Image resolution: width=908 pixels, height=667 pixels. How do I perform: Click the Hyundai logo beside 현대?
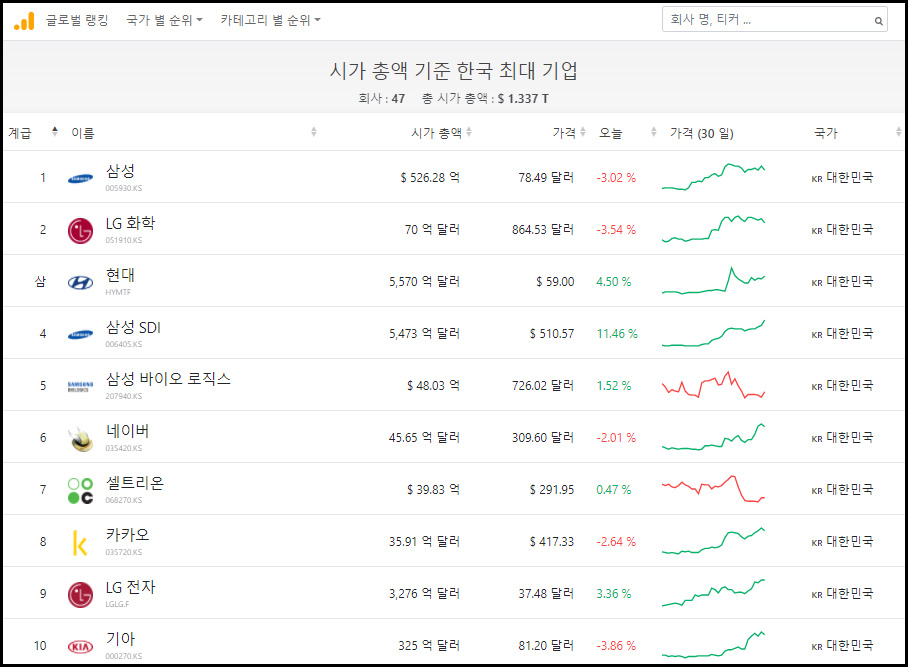tap(80, 283)
